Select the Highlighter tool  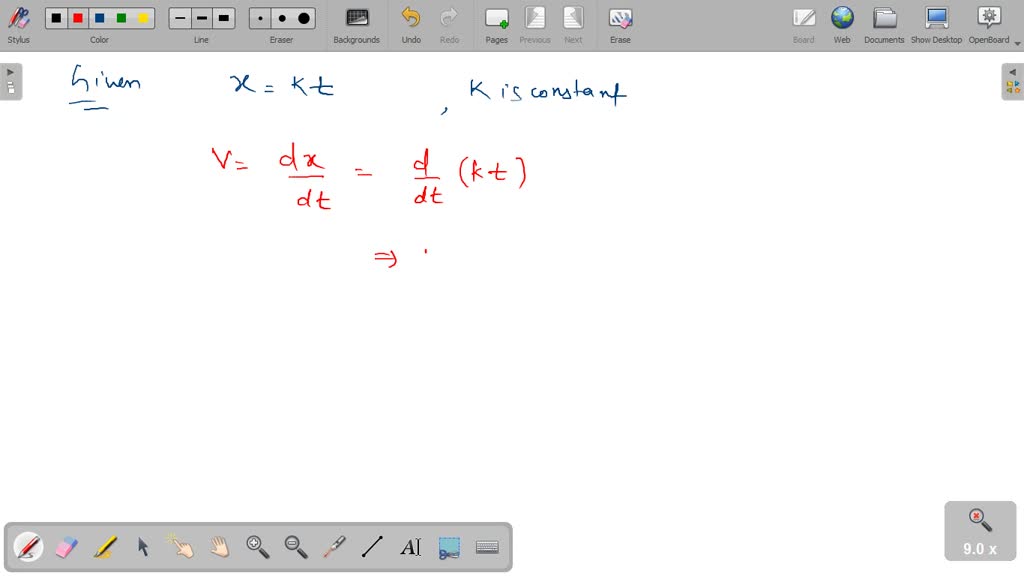[104, 546]
